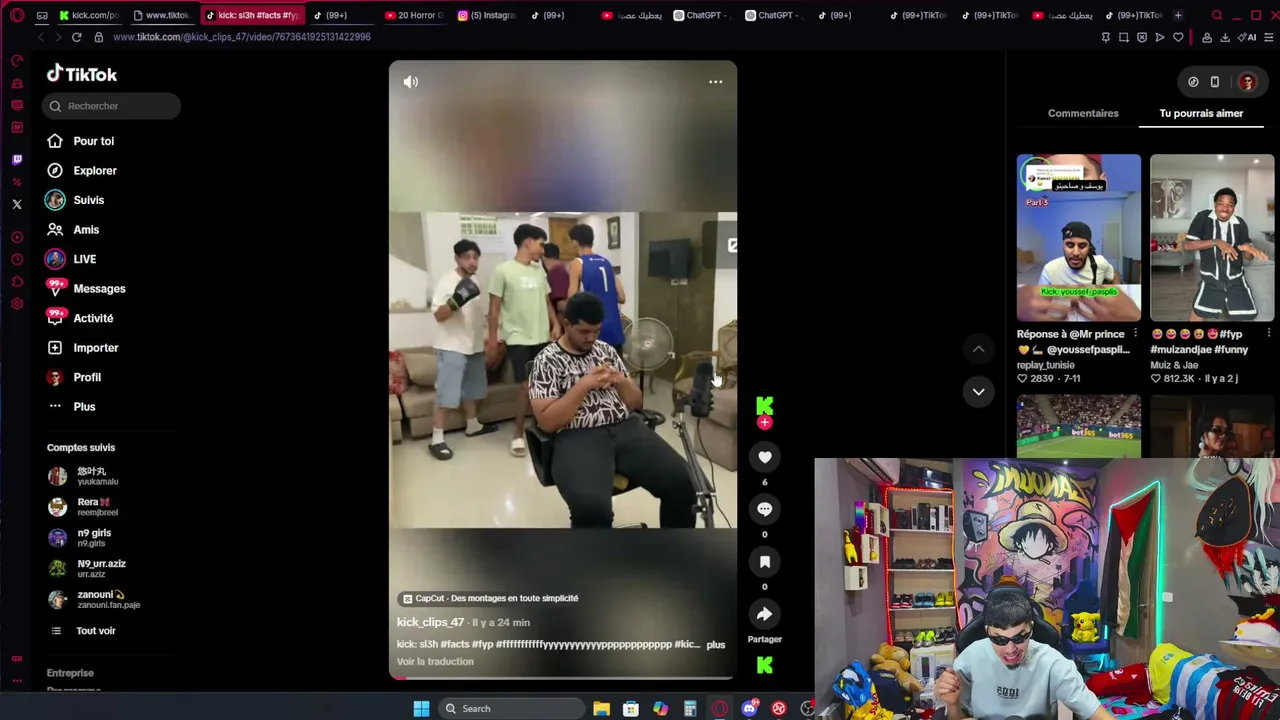This screenshot has width=1280, height=720.
Task: Open more options for the #muizandjae video
Action: pyautogui.click(x=1269, y=334)
